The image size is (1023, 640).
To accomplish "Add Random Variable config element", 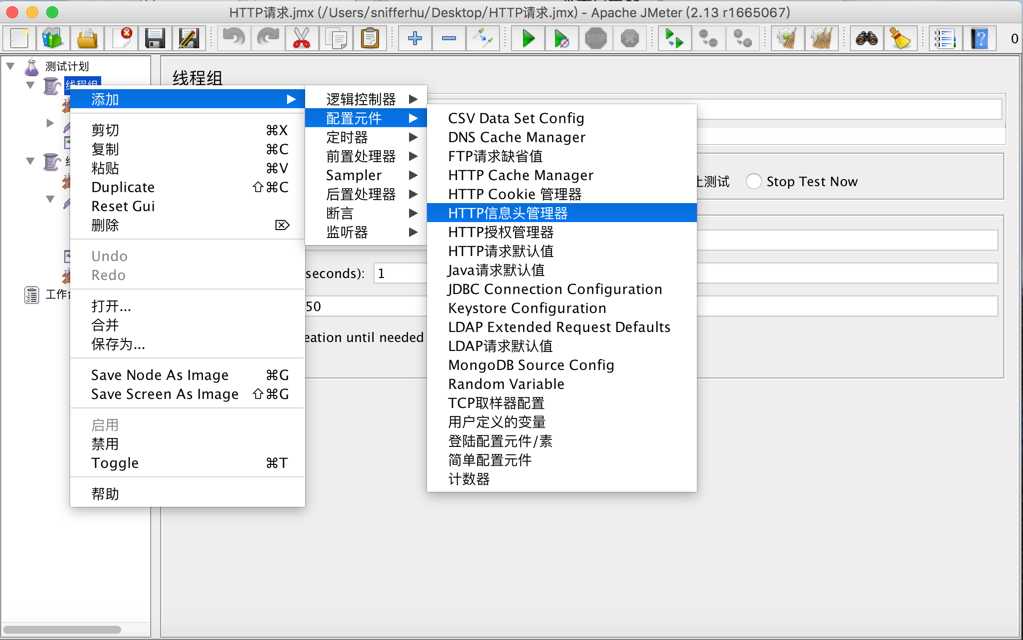I will point(562,384).
